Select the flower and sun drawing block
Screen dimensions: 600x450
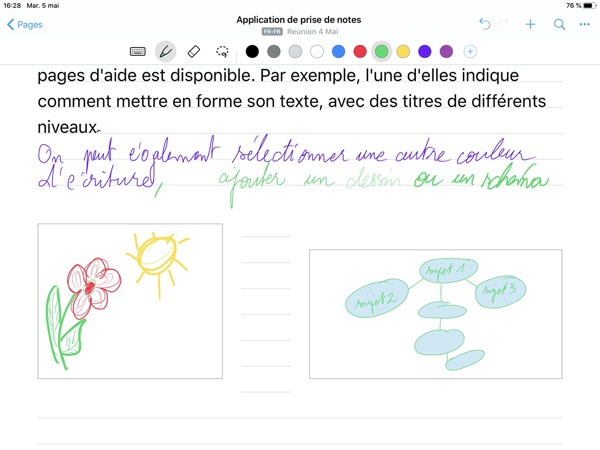pyautogui.click(x=130, y=301)
